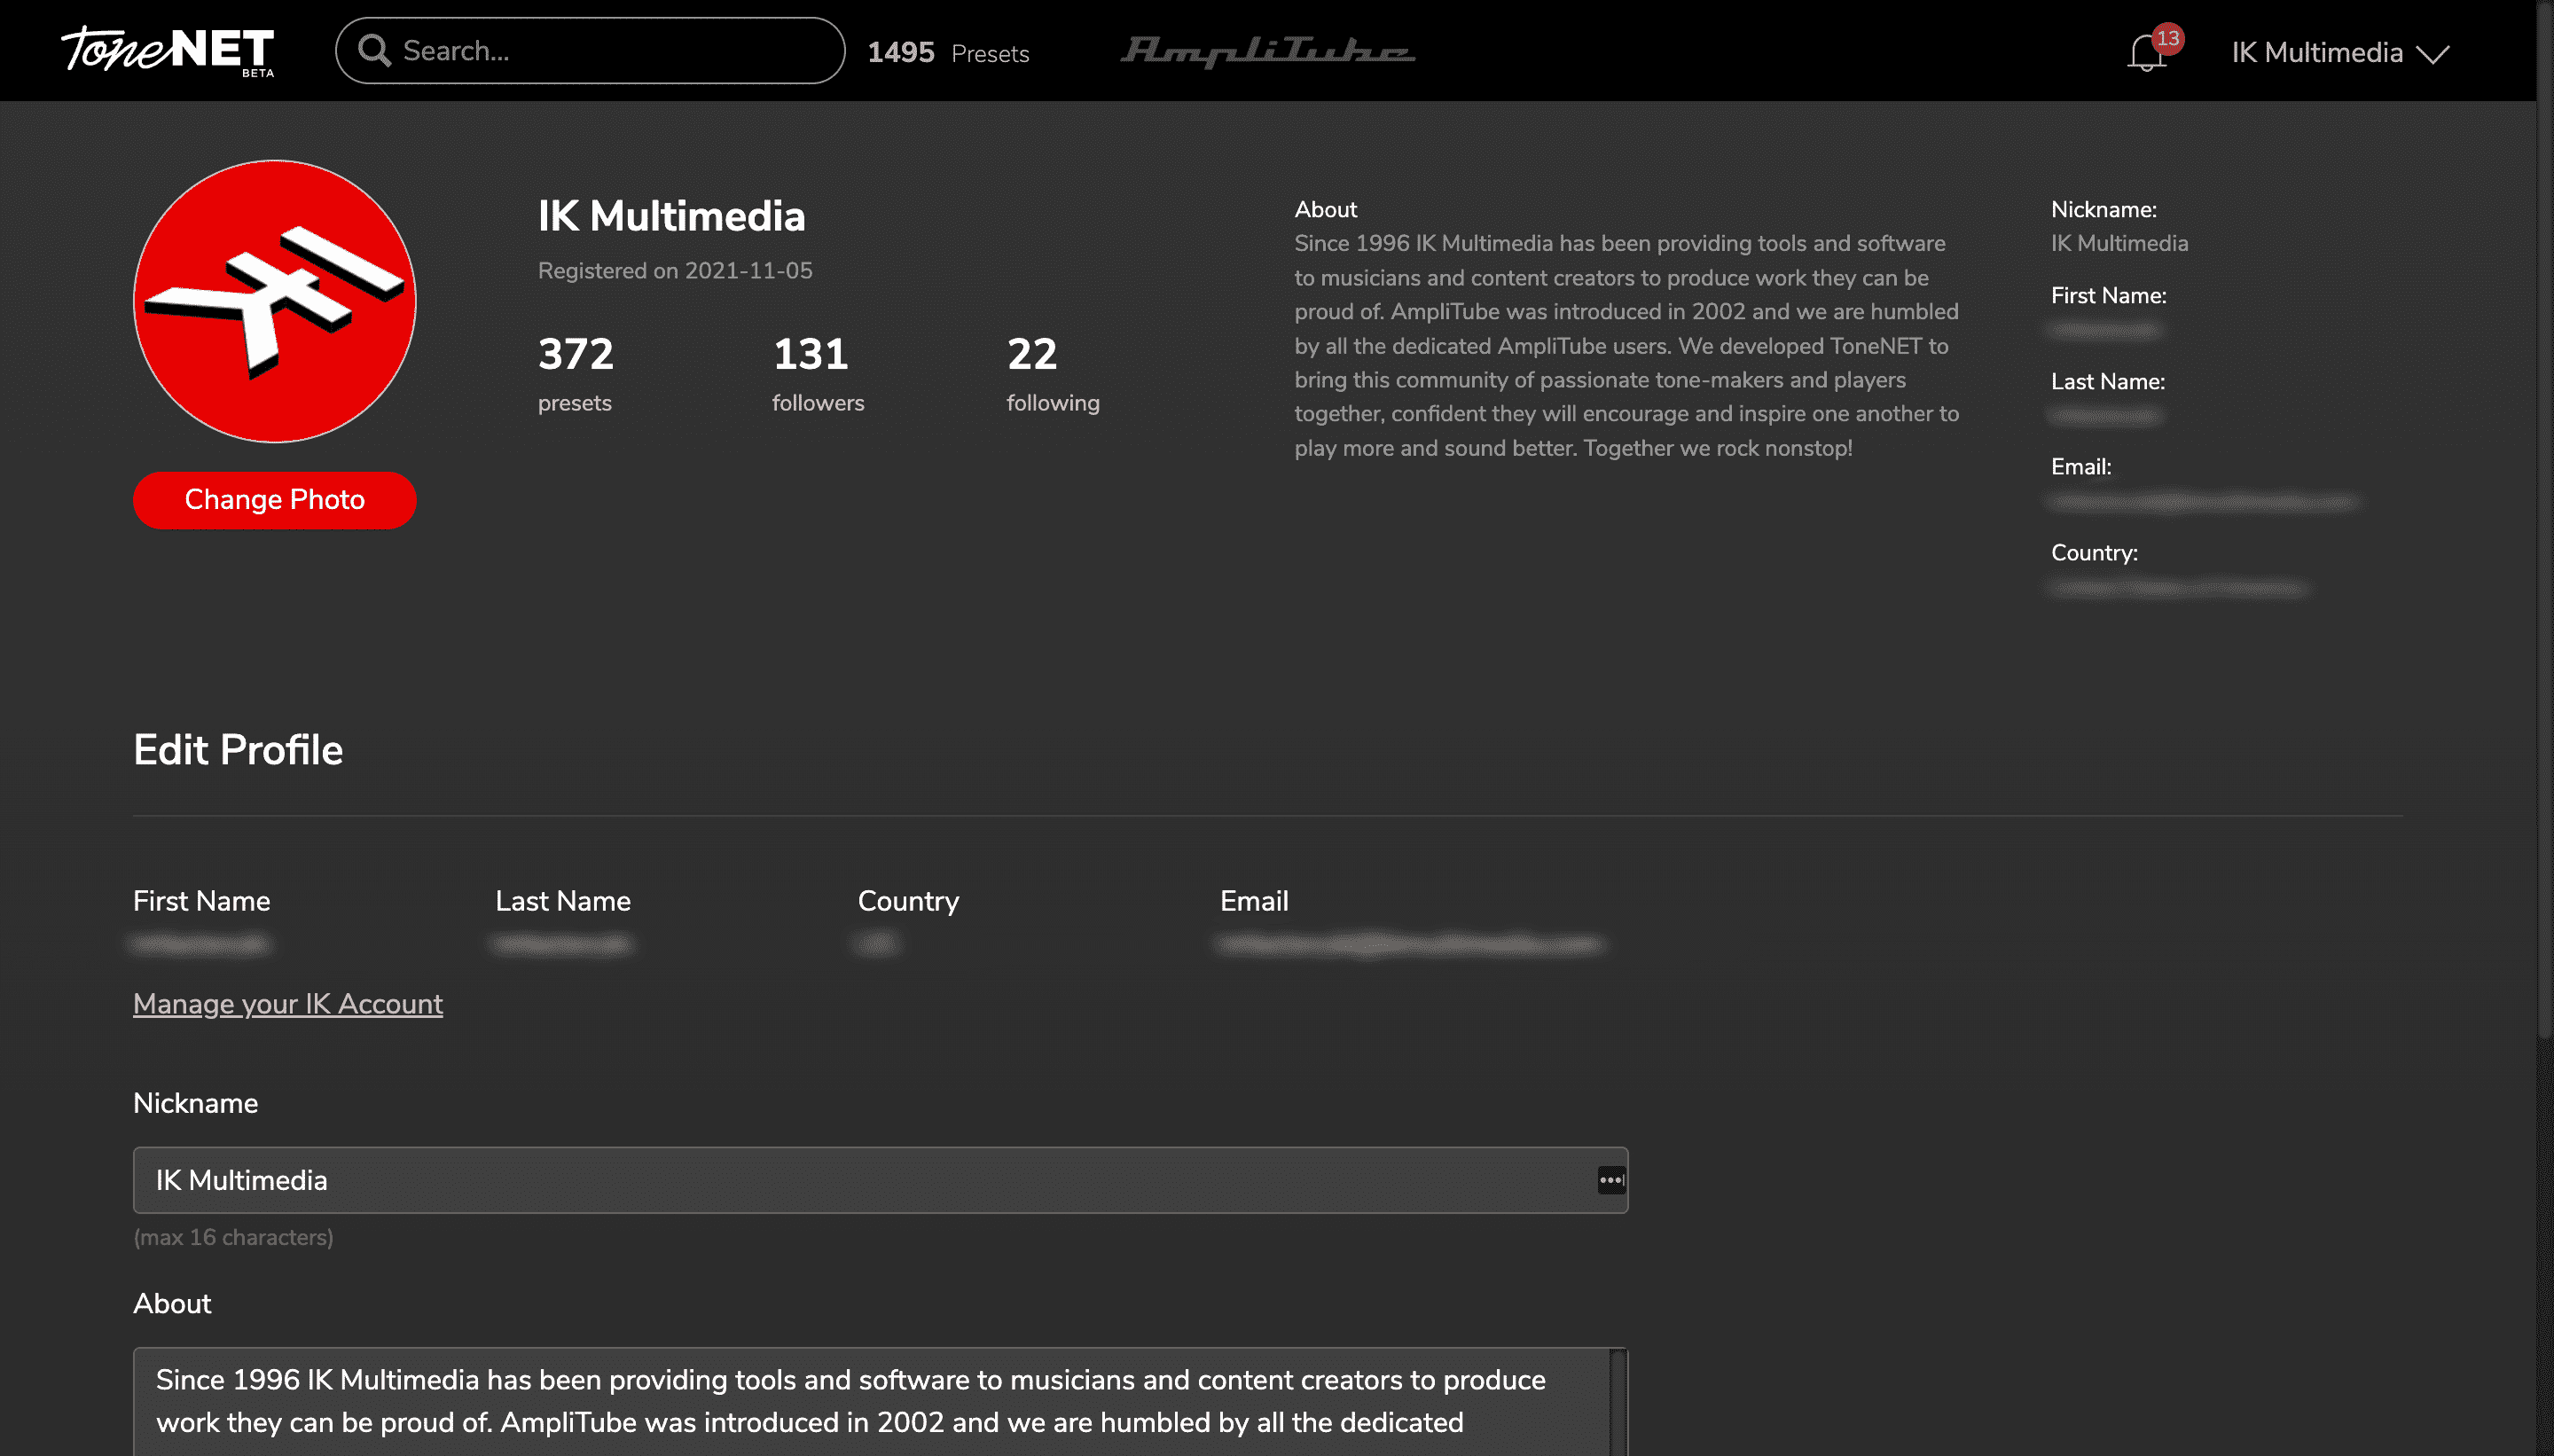Click into the Nickname text field

(x=860, y=1180)
